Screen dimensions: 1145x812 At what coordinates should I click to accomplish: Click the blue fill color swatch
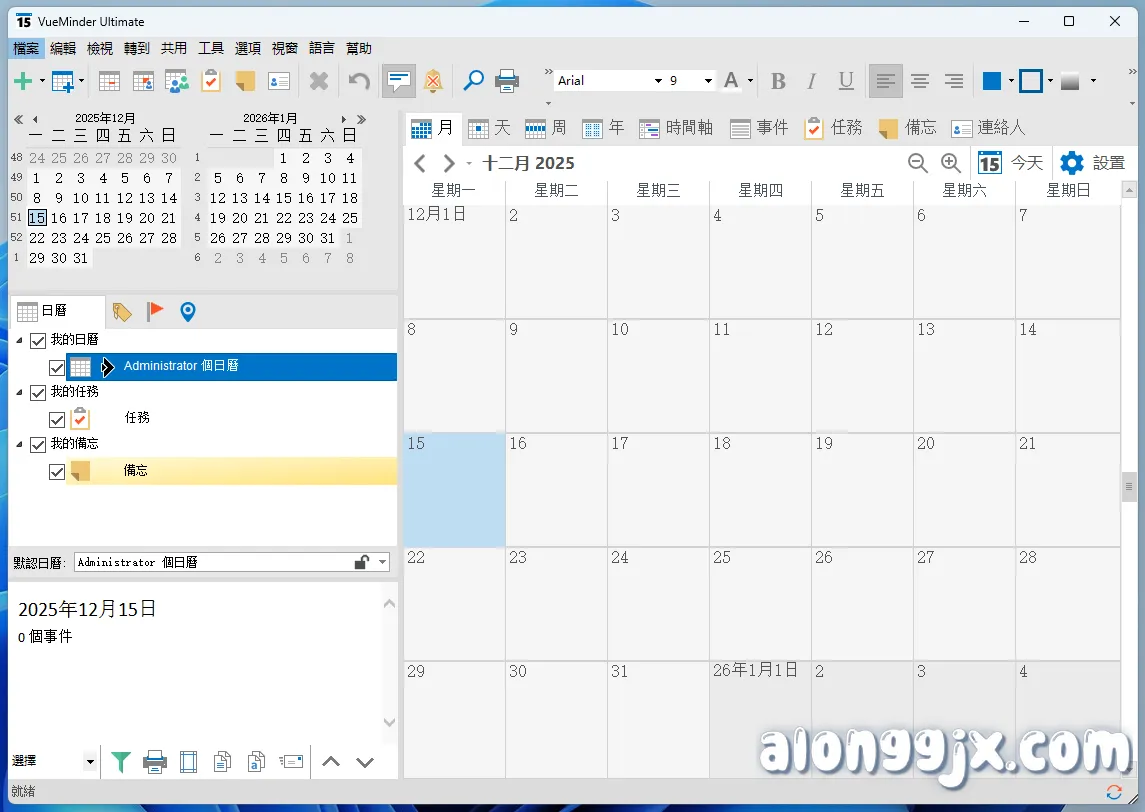992,81
